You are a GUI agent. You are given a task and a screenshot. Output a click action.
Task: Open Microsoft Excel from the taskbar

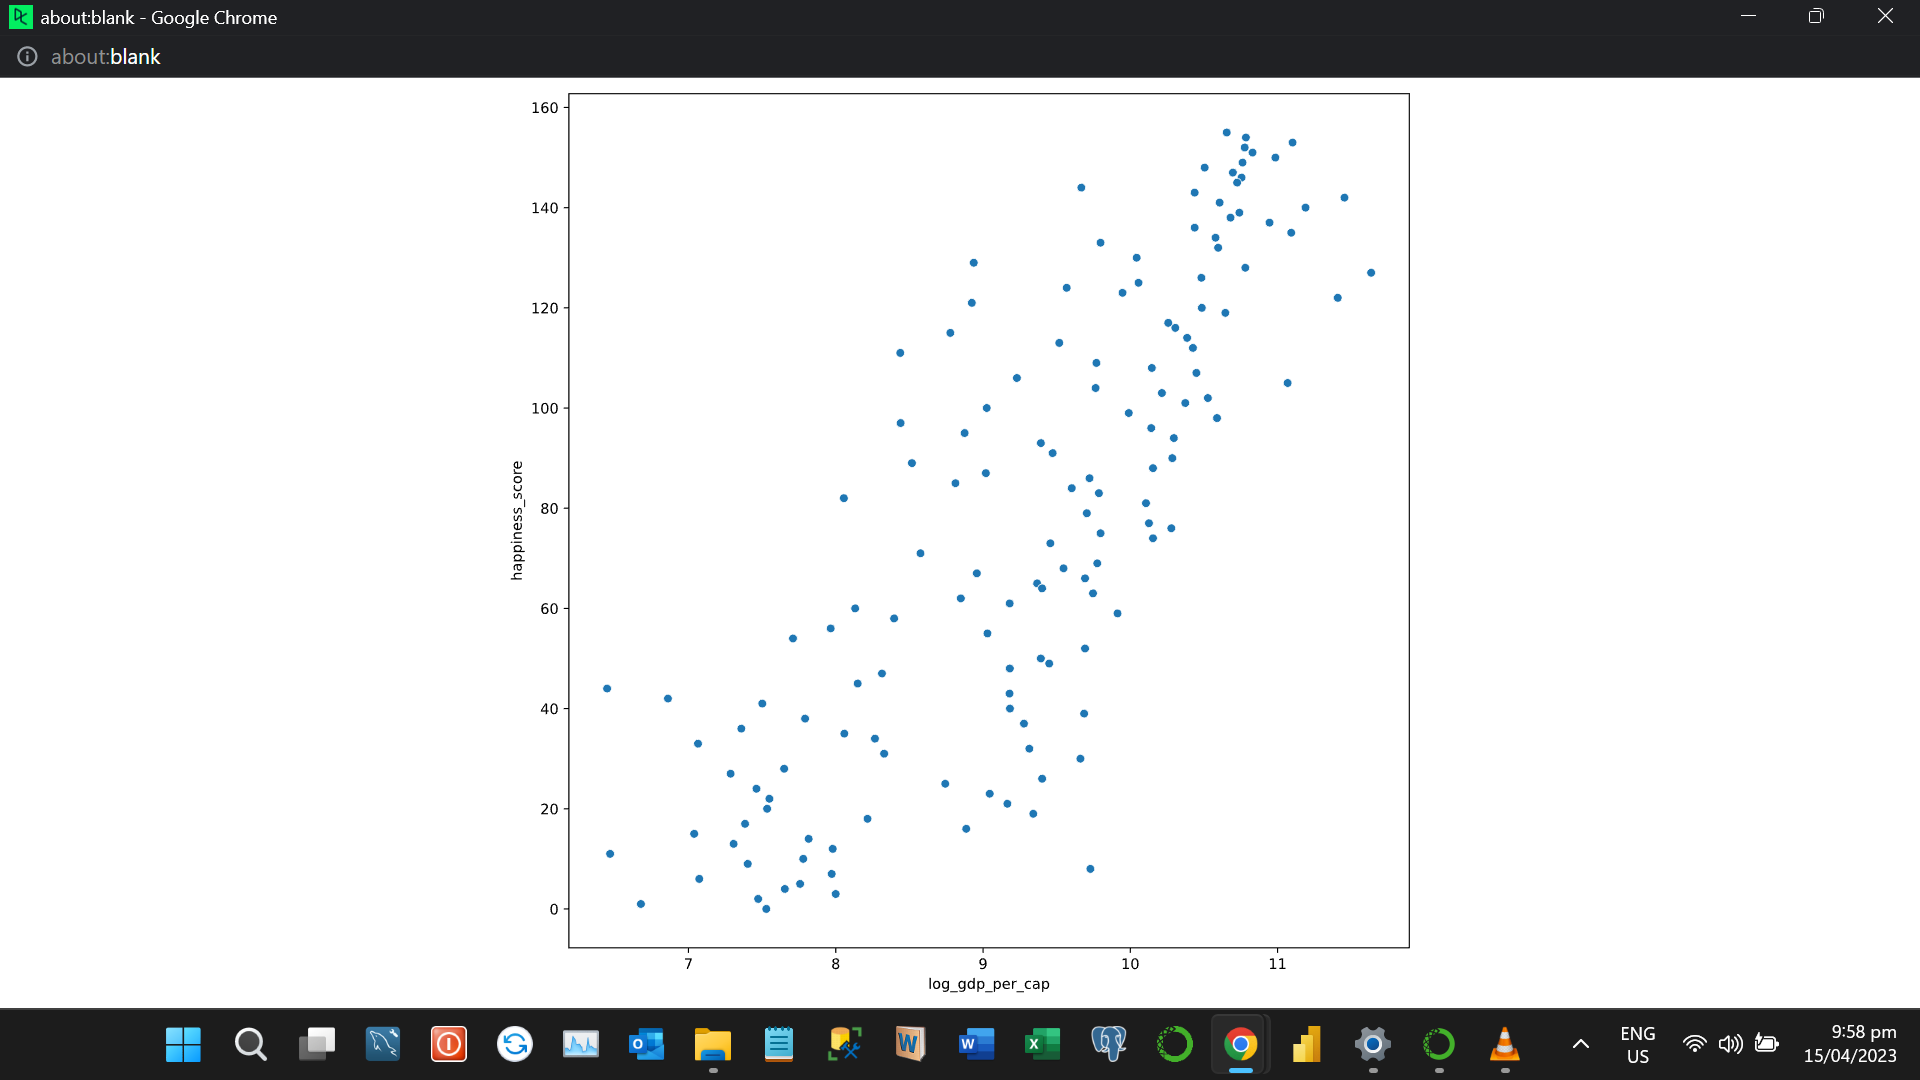[x=1042, y=1044]
